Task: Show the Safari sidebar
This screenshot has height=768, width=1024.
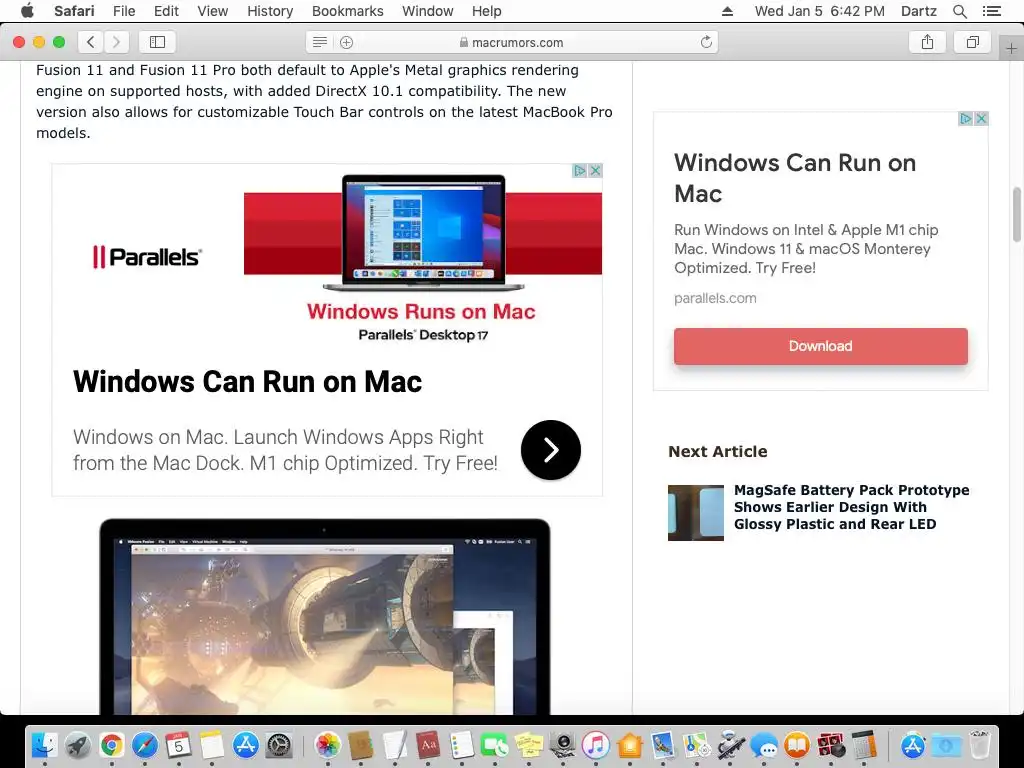Action: click(x=157, y=42)
